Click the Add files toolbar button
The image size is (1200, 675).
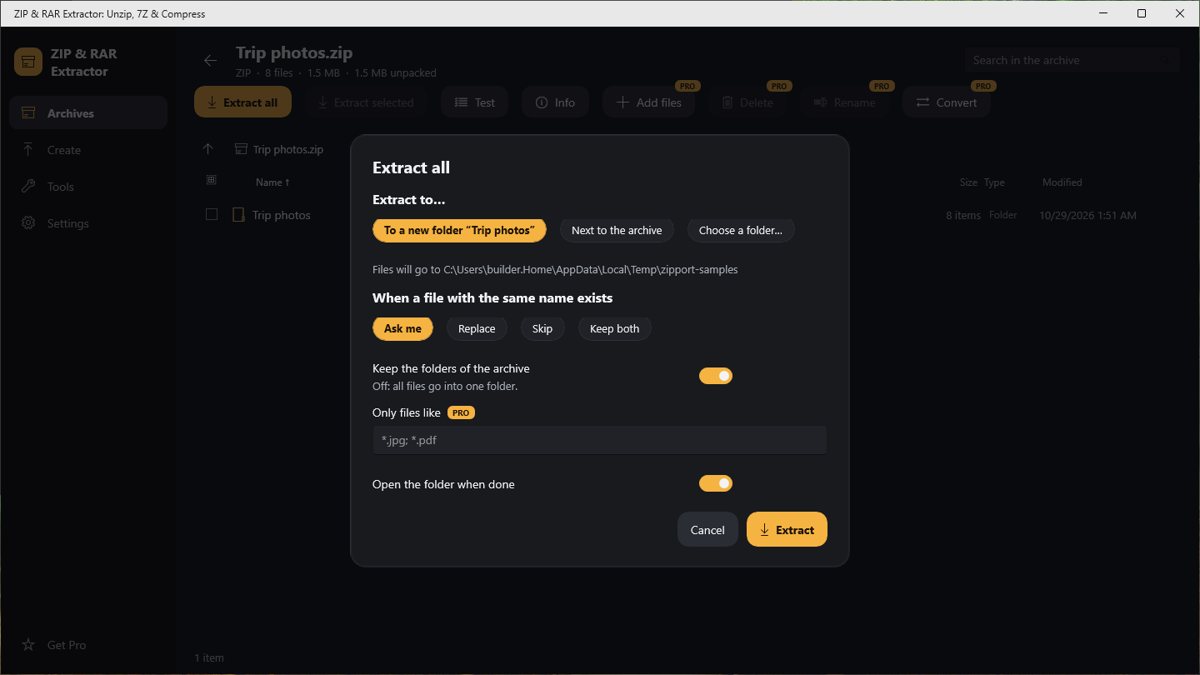point(649,102)
